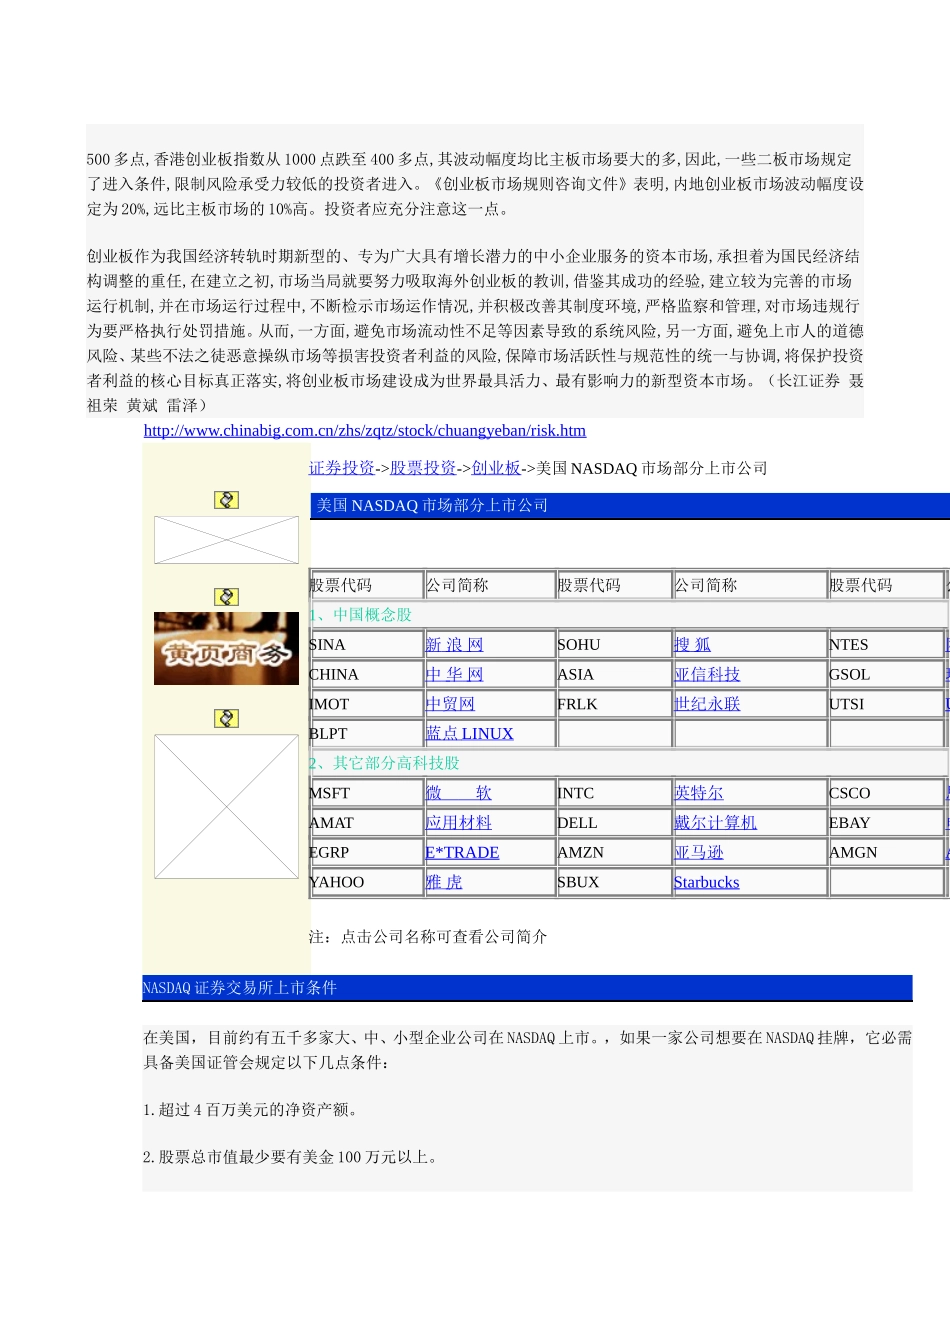
Task: Follow the 股票投资 breadcrumb link
Action: coord(423,468)
